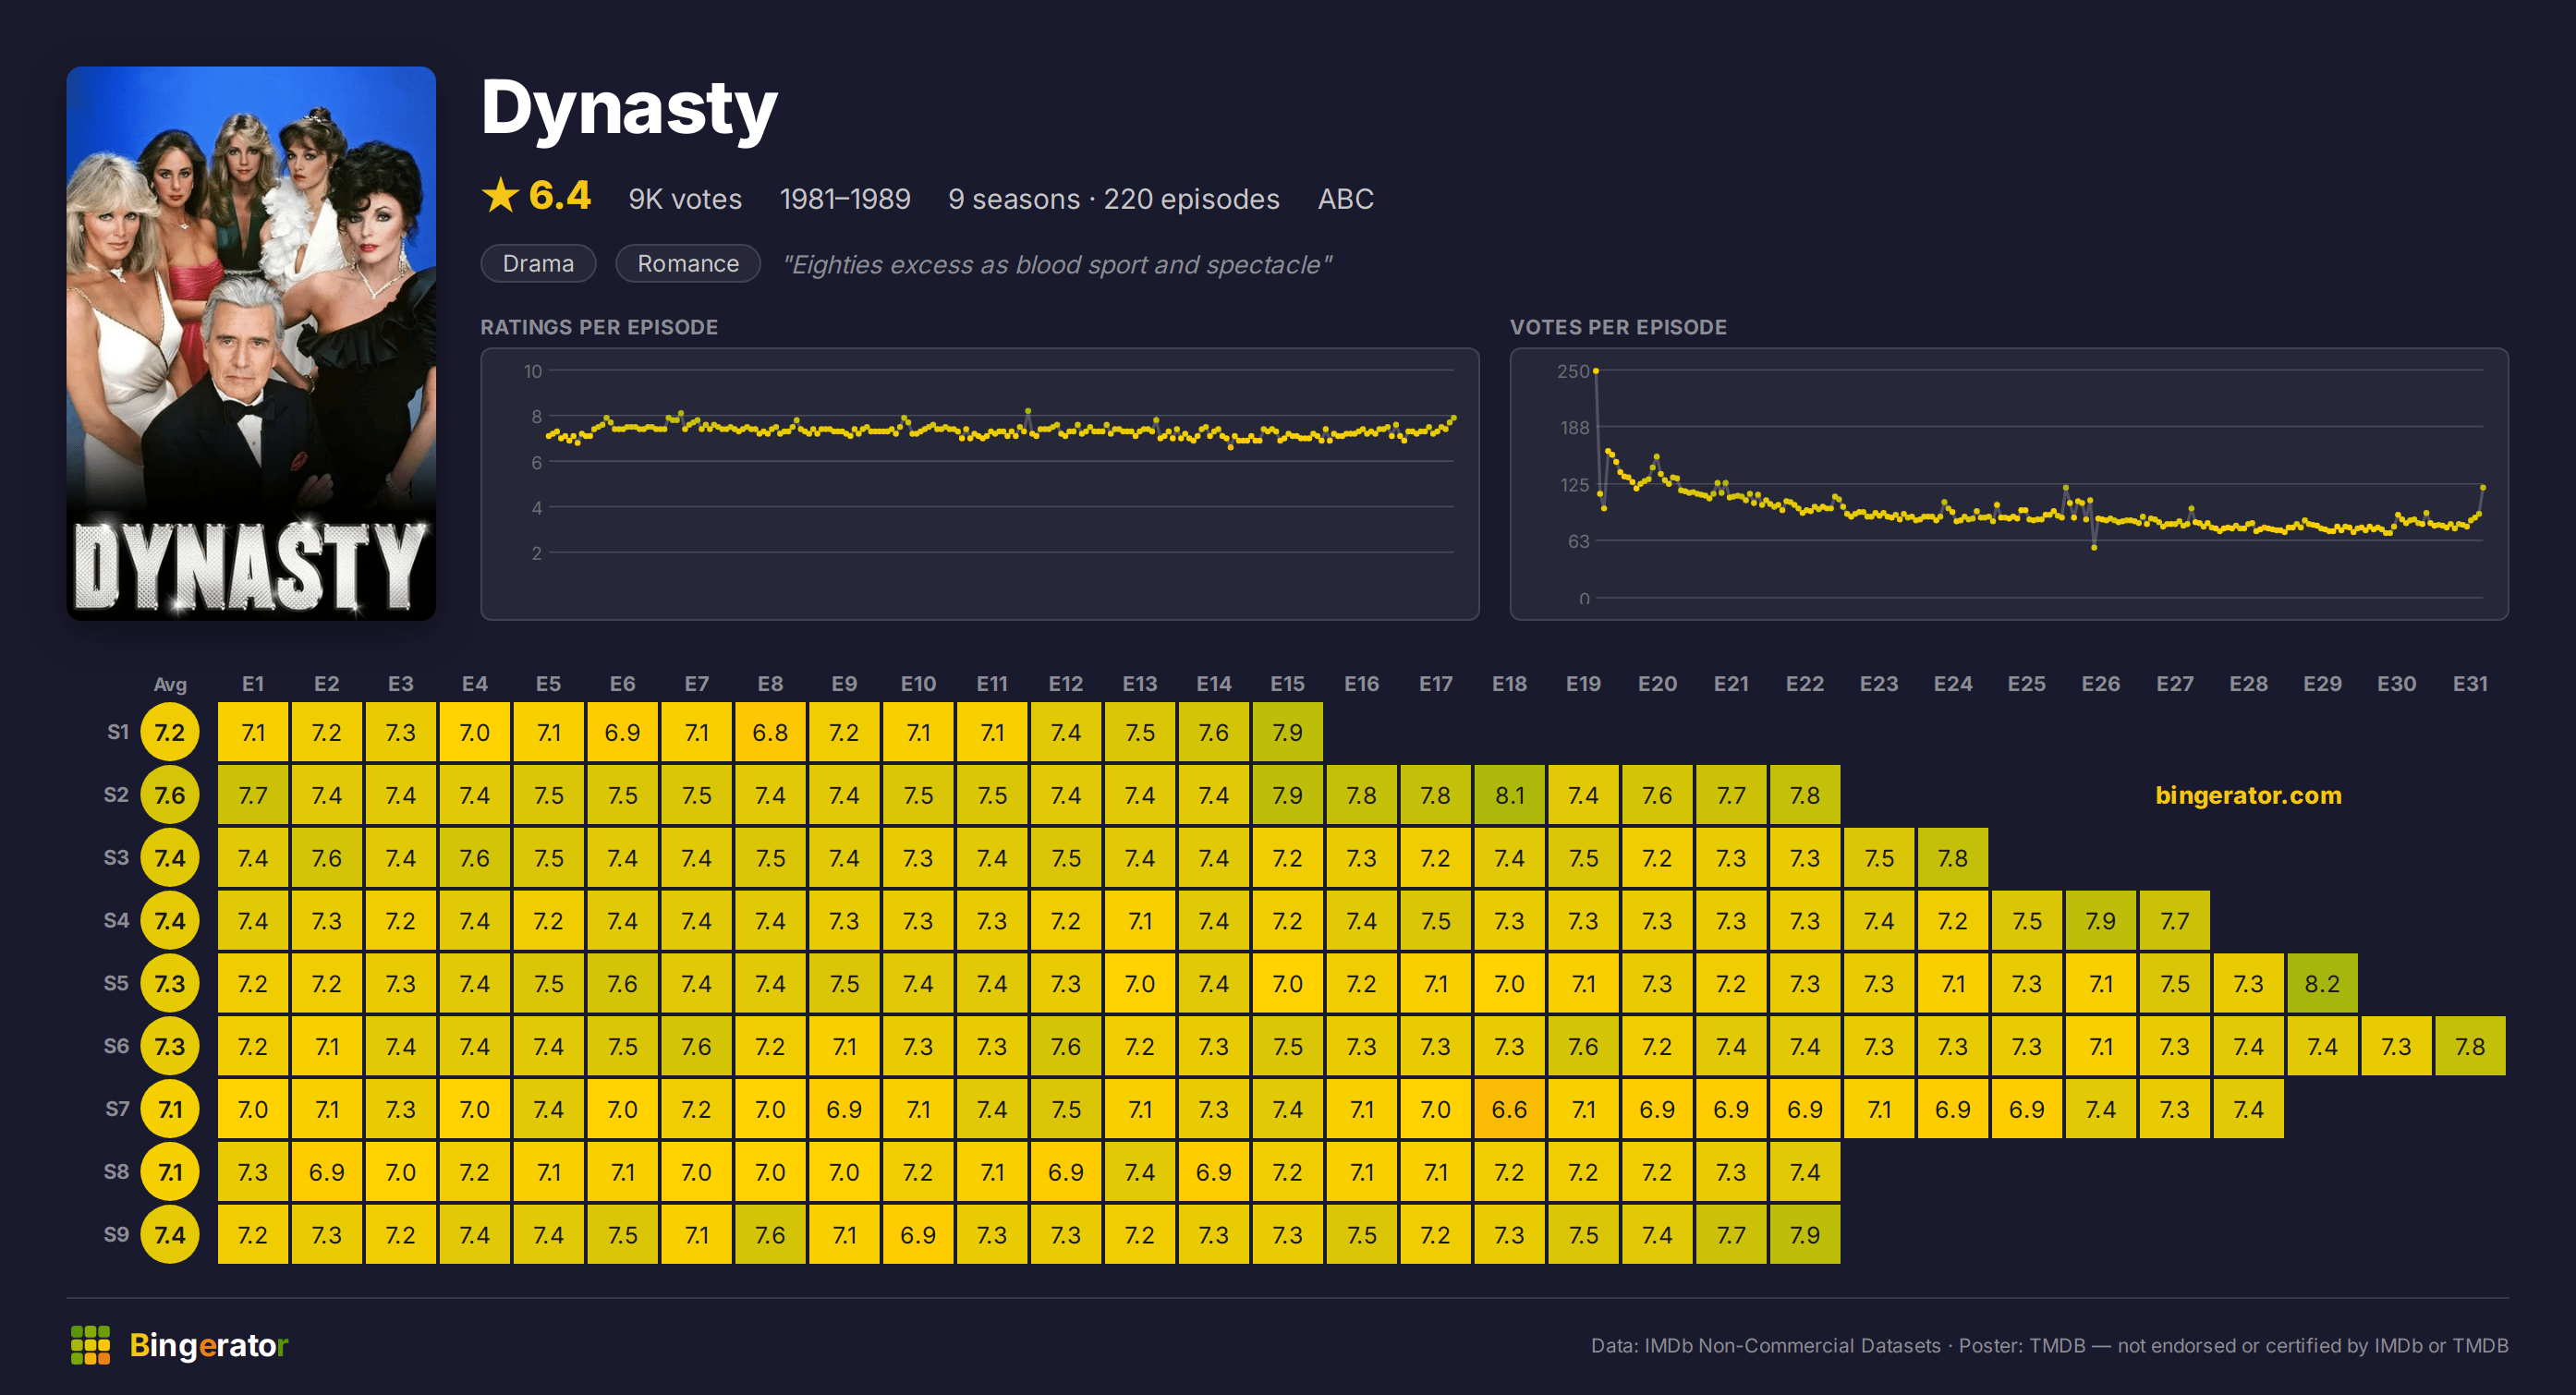Click the S7 average 7.1 circle
Viewport: 2576px width, 1395px height.
tap(170, 1109)
